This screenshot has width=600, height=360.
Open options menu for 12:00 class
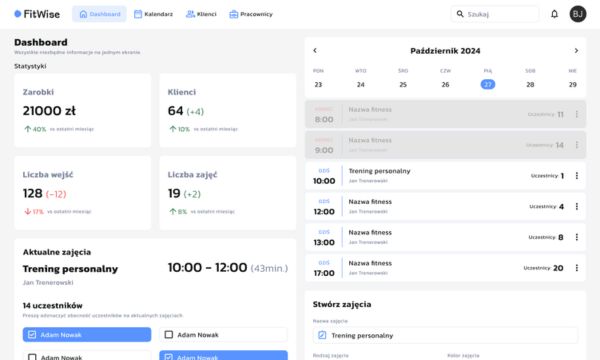(577, 207)
